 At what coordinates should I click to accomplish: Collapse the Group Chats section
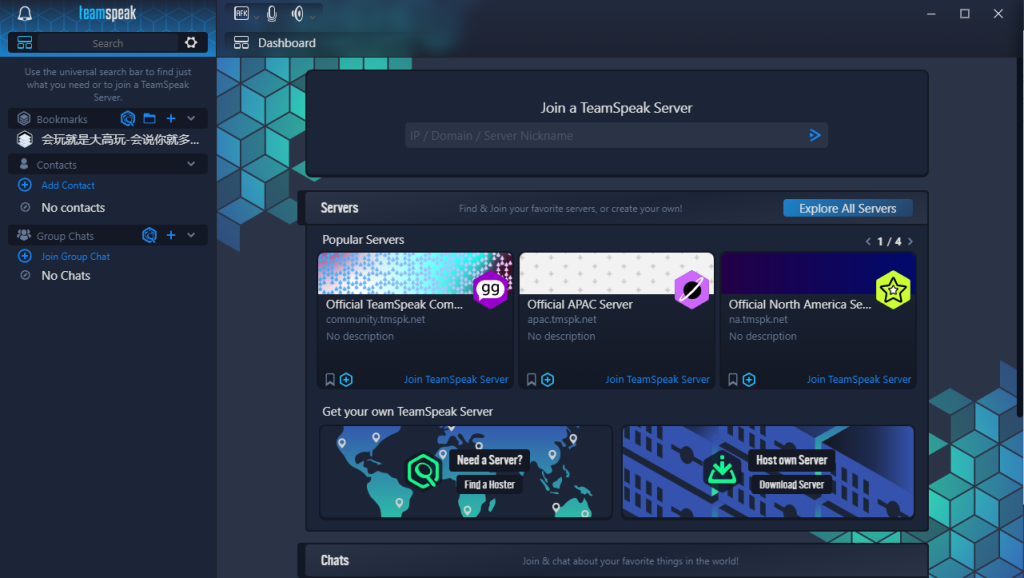(191, 236)
